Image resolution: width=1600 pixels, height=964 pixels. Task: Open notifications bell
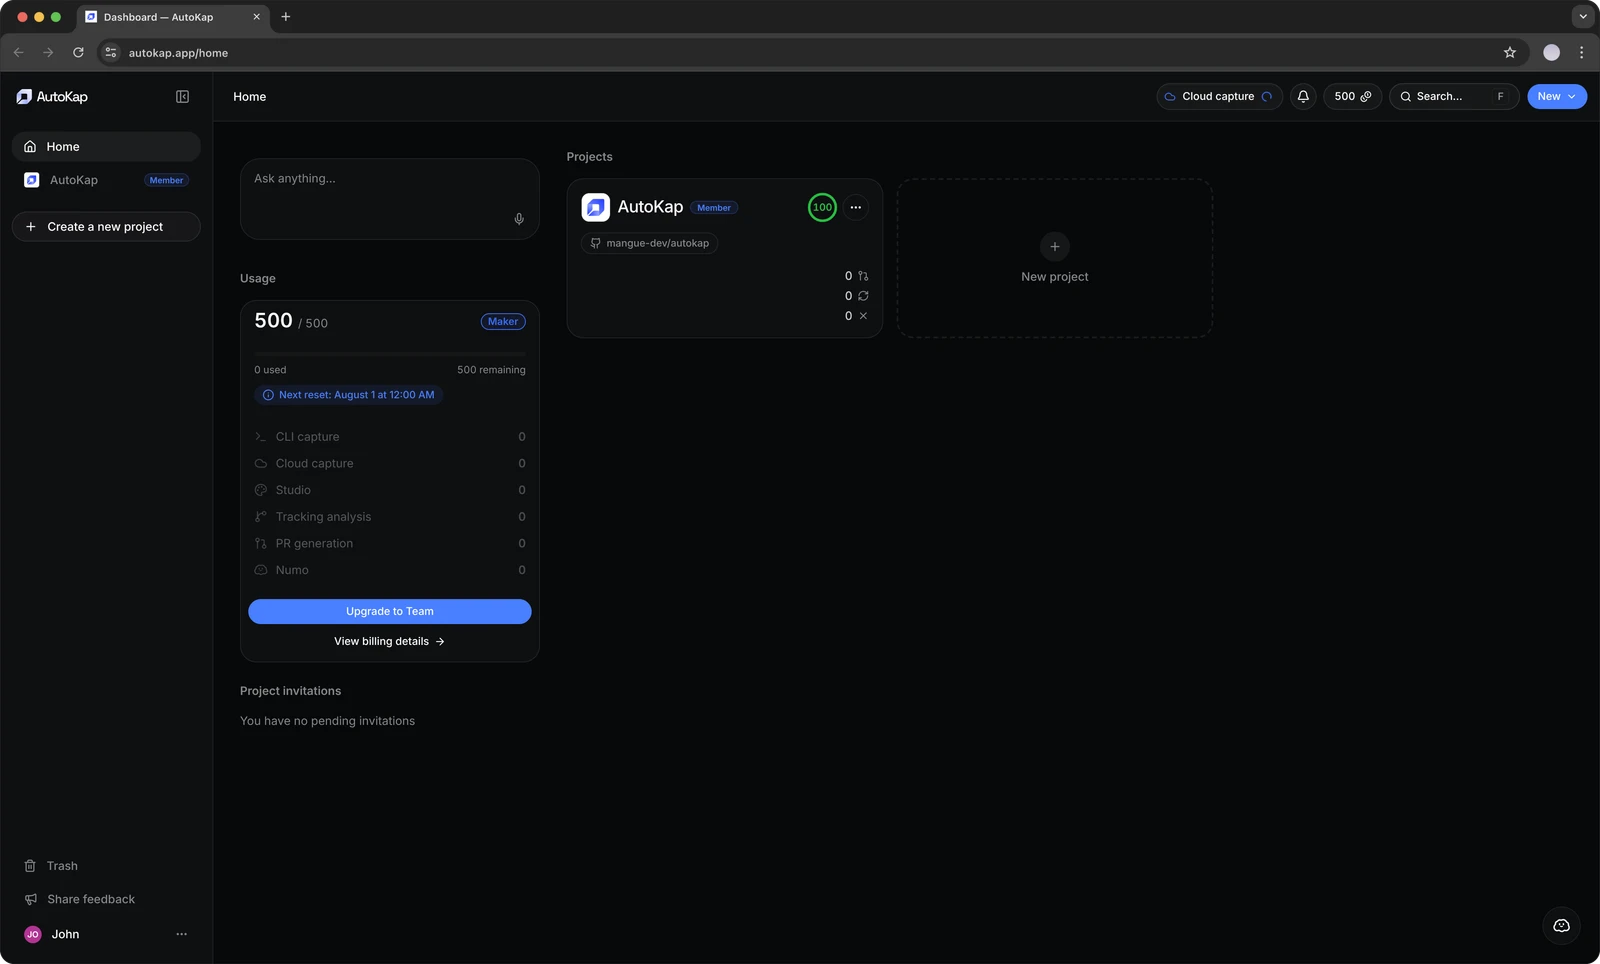click(x=1303, y=97)
